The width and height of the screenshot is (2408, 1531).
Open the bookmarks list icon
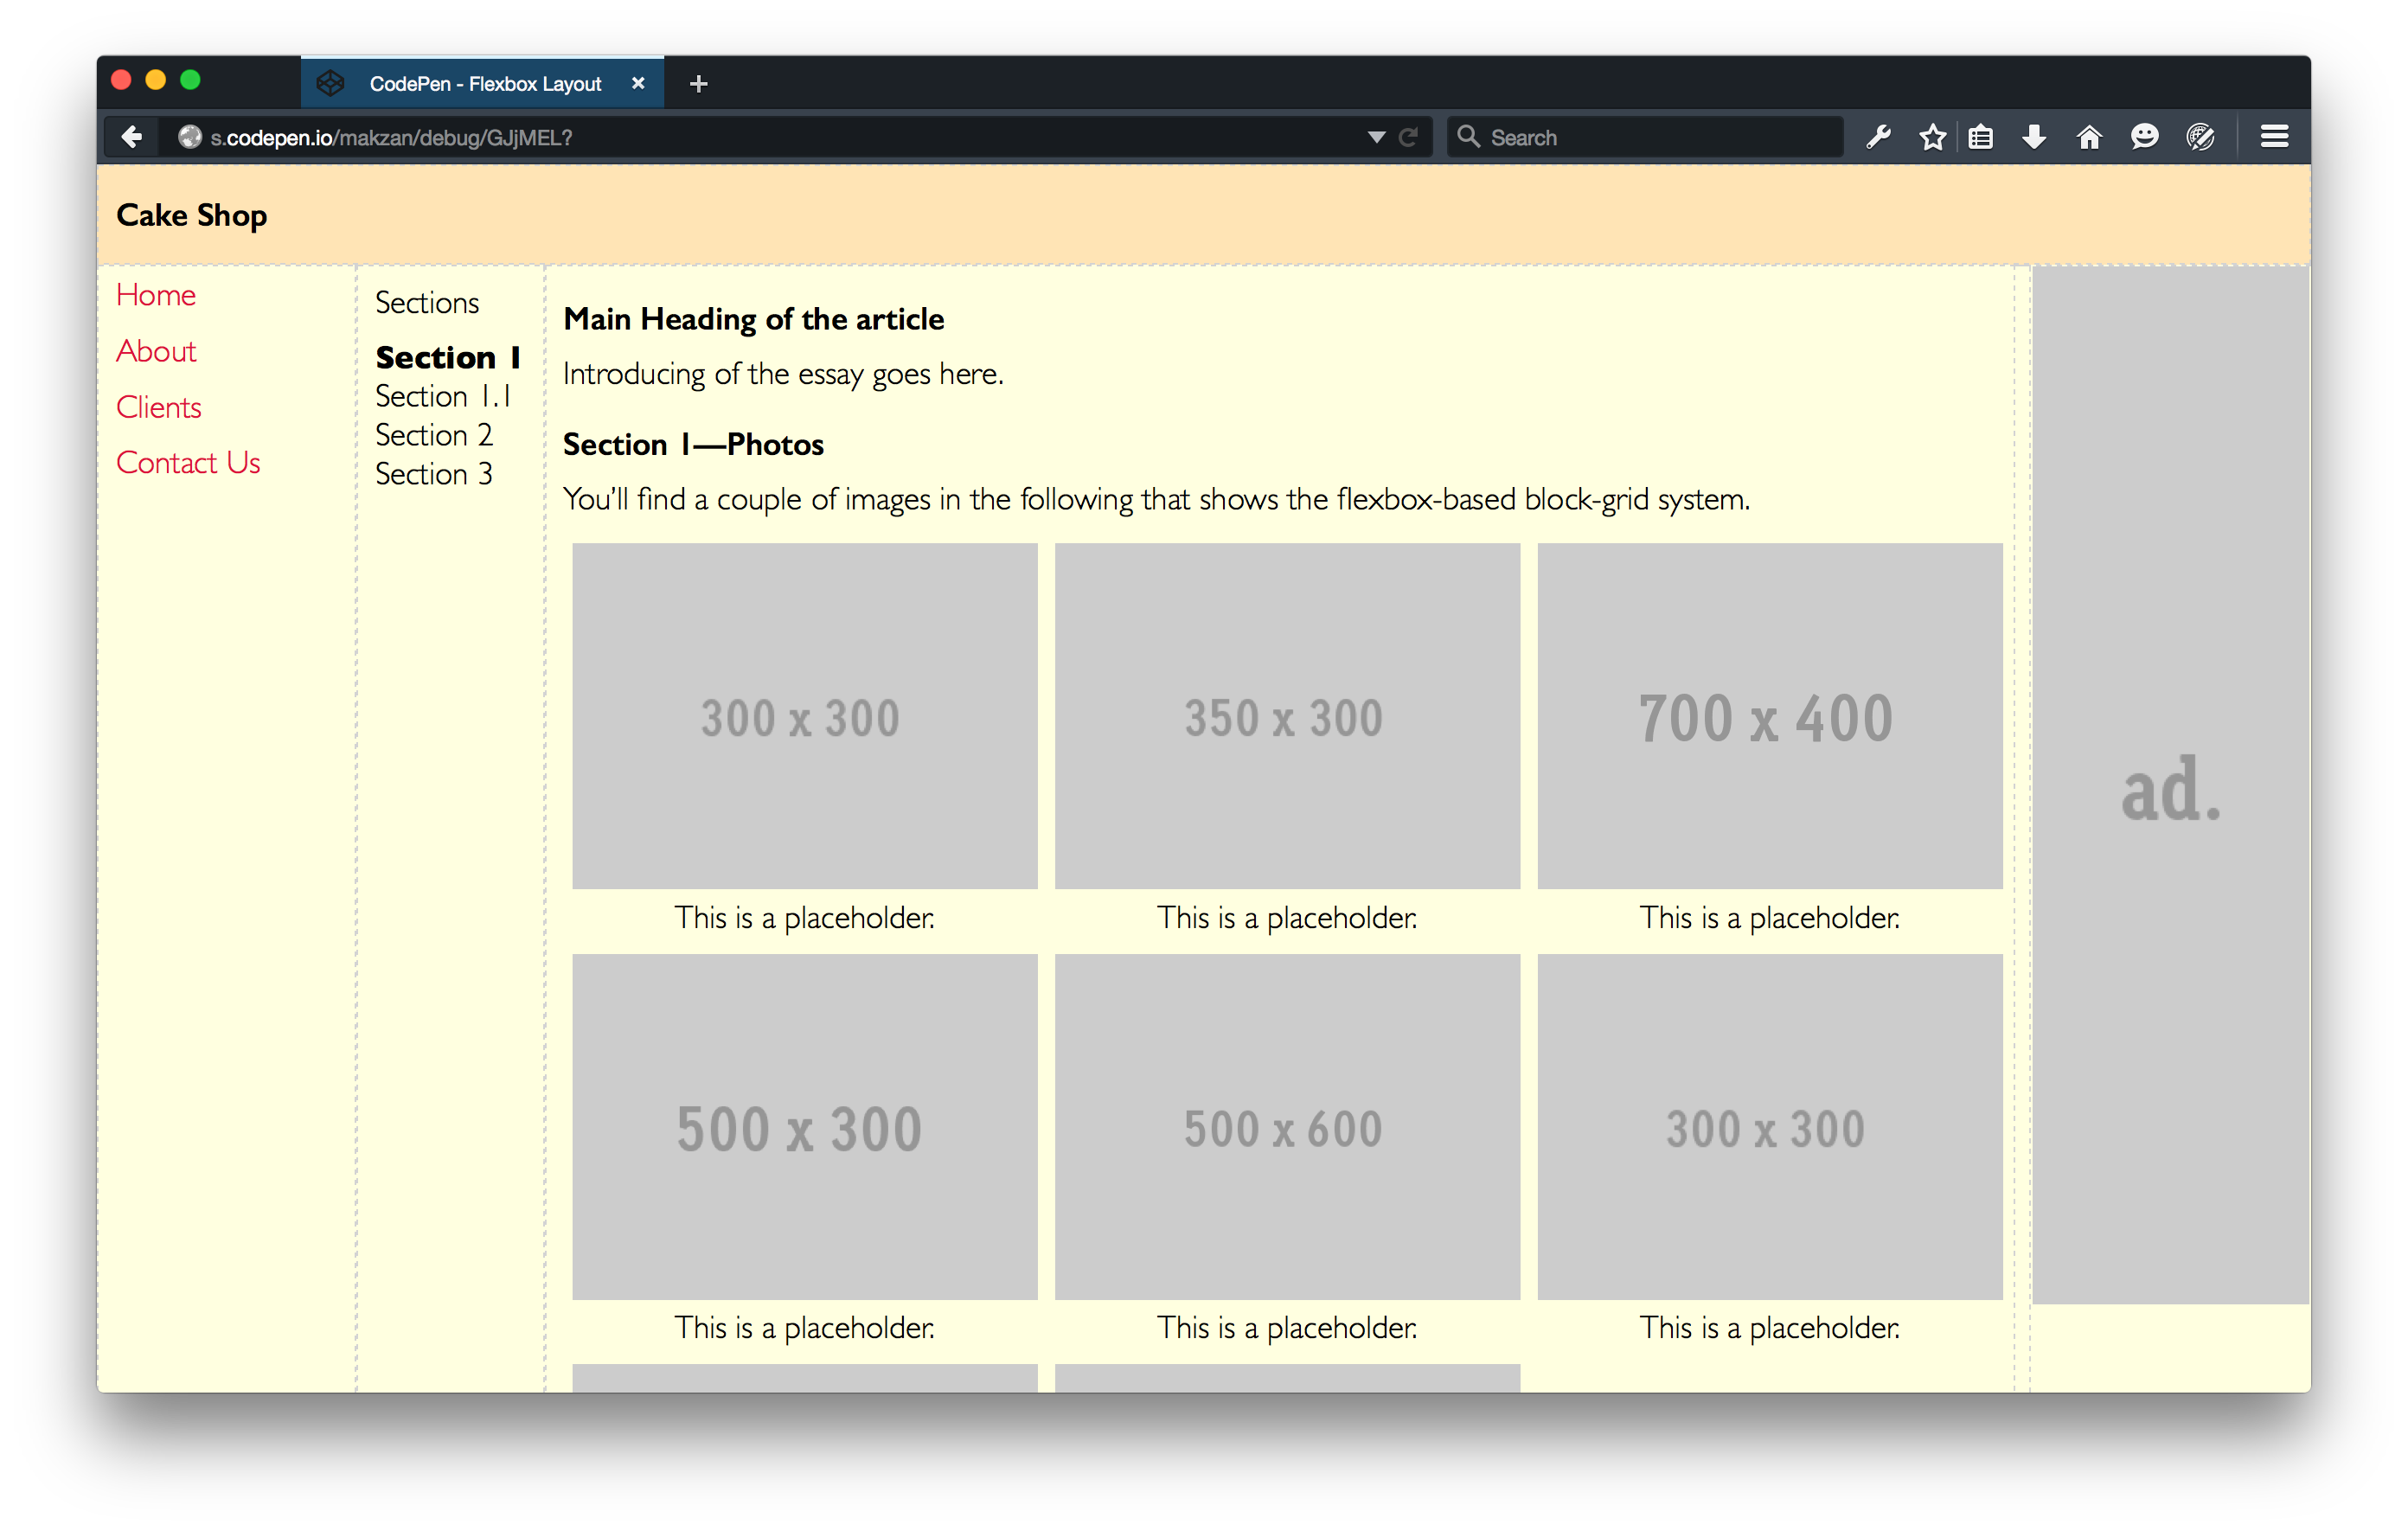[1980, 137]
